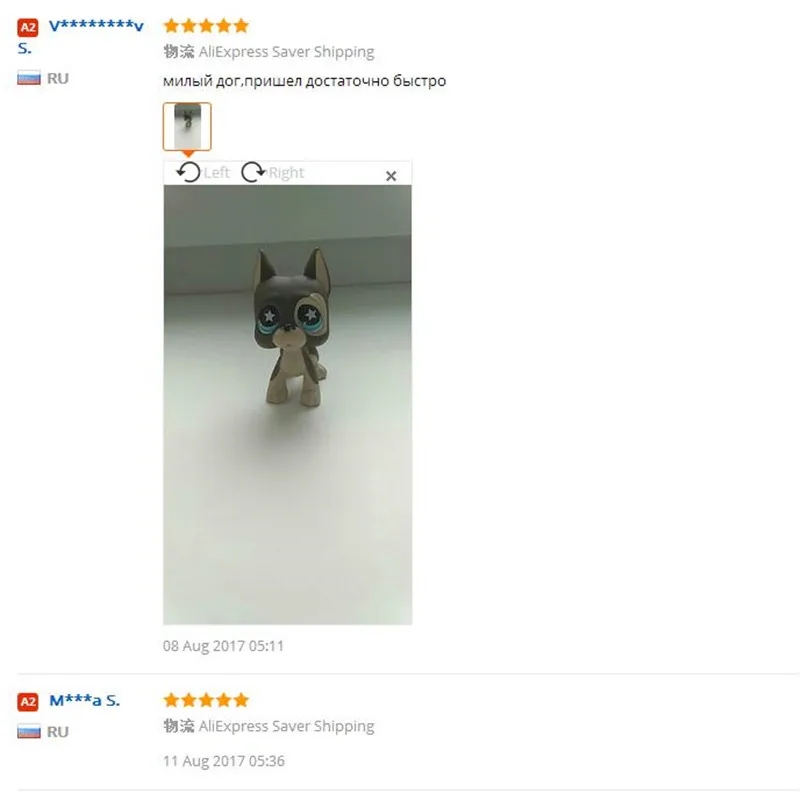
Task: Click the enlarged dog figurine photo
Action: pos(288,405)
